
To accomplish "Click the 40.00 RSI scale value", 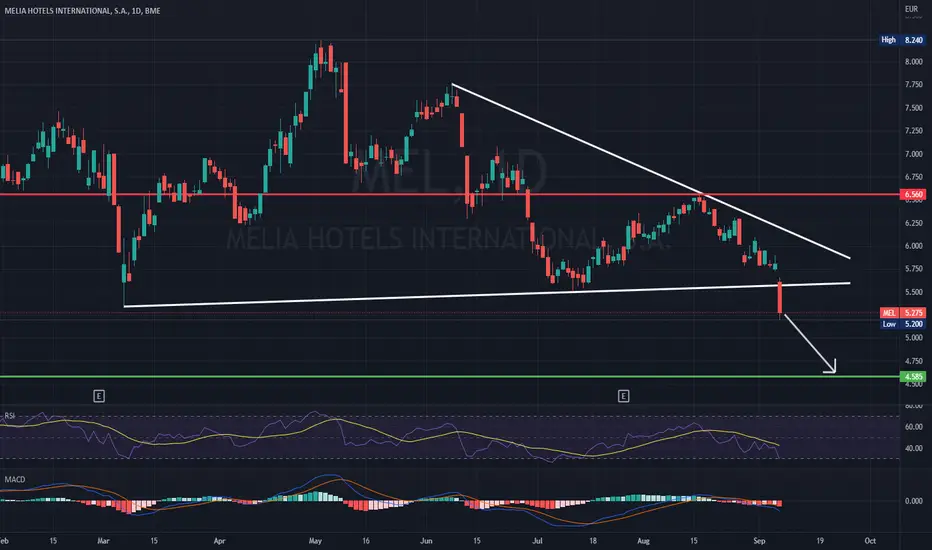I will point(914,448).
